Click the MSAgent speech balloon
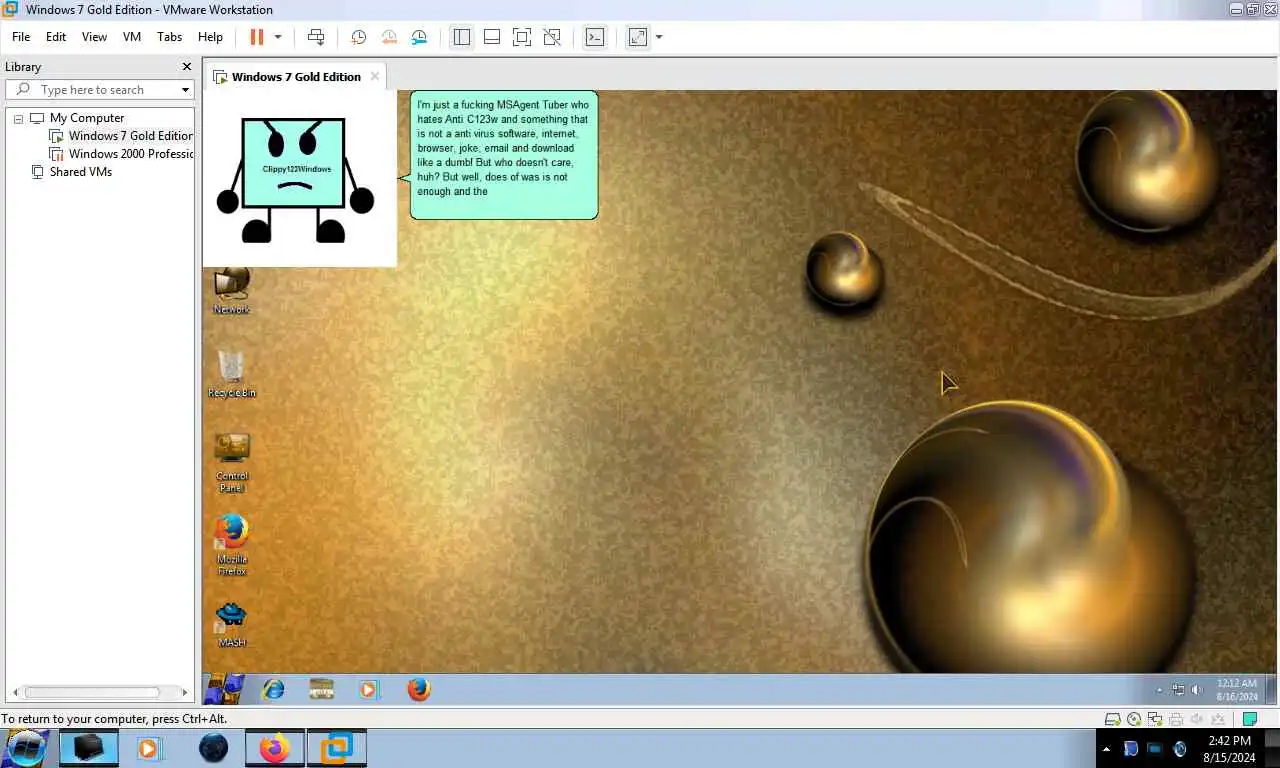Image resolution: width=1280 pixels, height=768 pixels. (x=503, y=155)
